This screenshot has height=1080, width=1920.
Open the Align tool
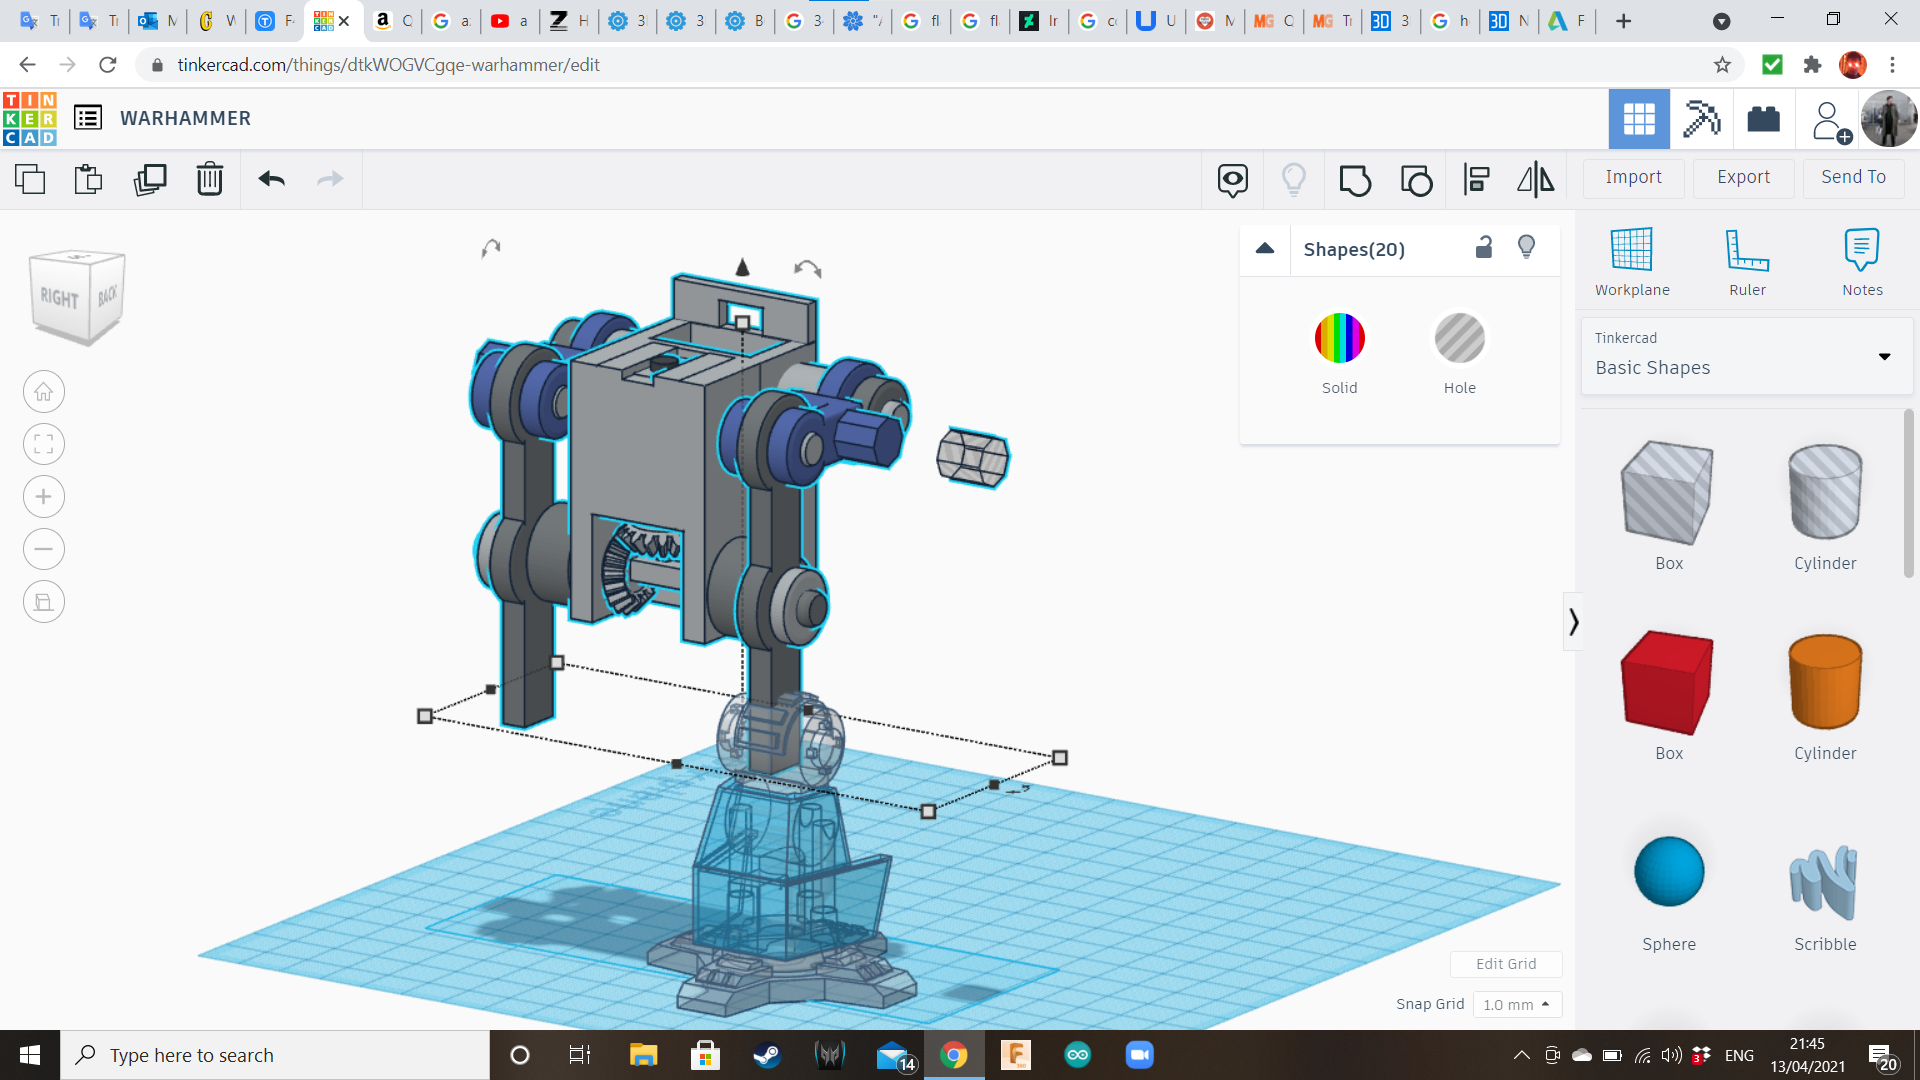point(1476,180)
